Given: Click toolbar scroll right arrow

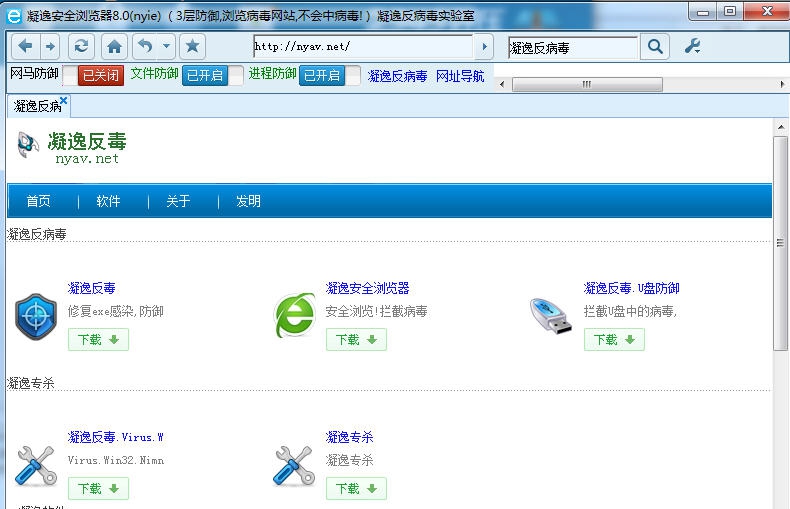Looking at the screenshot, I should tap(782, 84).
